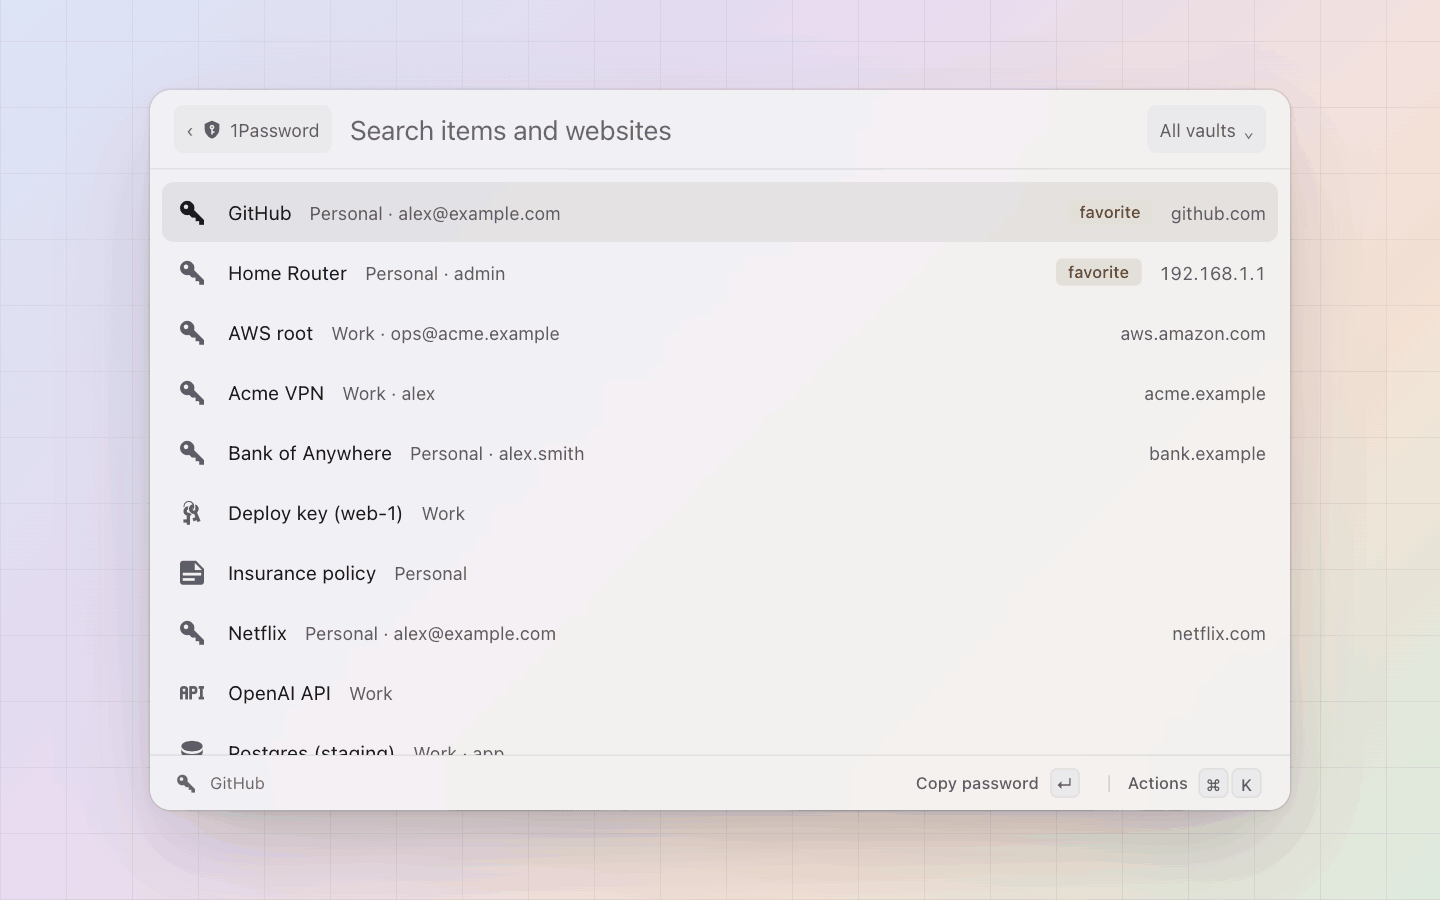Click 'Personal · alex@example.com' subtitle on the GitHub row
The width and height of the screenshot is (1440, 900).
pos(435,213)
